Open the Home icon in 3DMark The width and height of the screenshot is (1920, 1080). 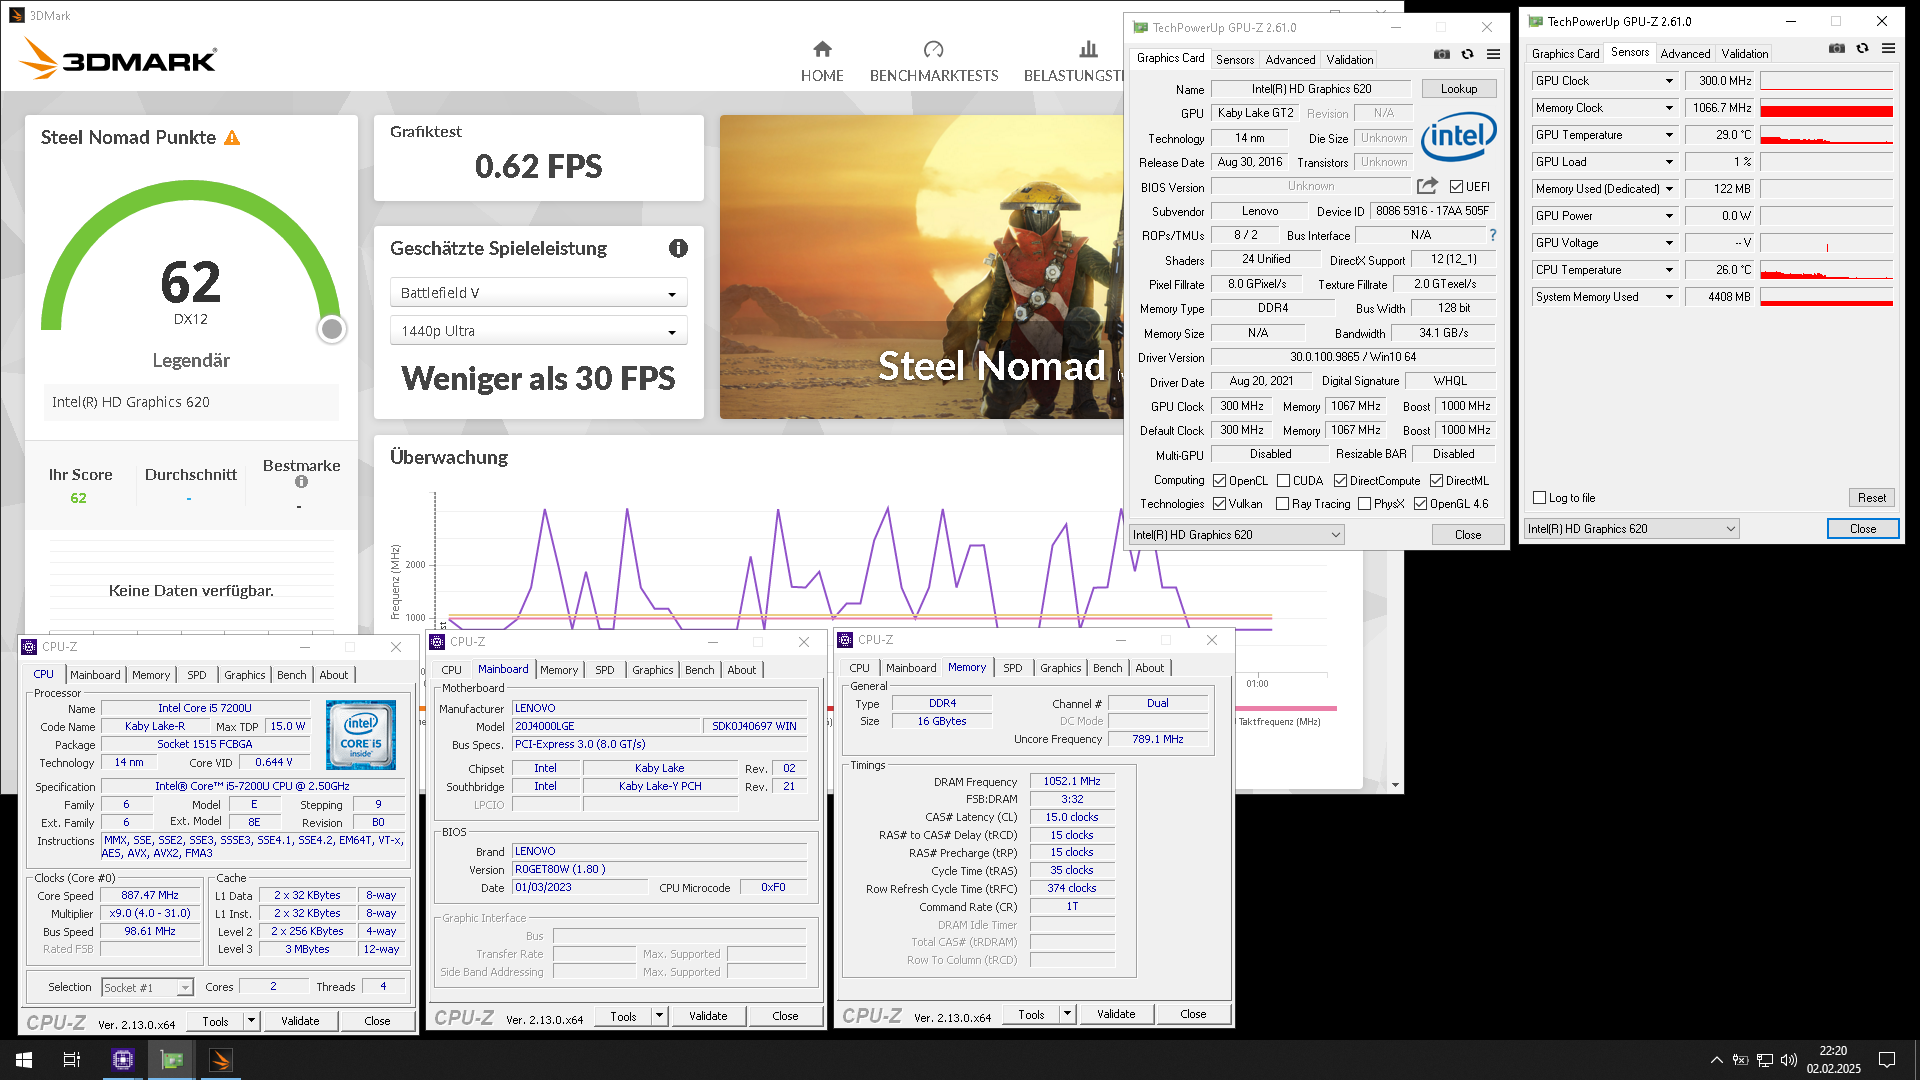822,49
